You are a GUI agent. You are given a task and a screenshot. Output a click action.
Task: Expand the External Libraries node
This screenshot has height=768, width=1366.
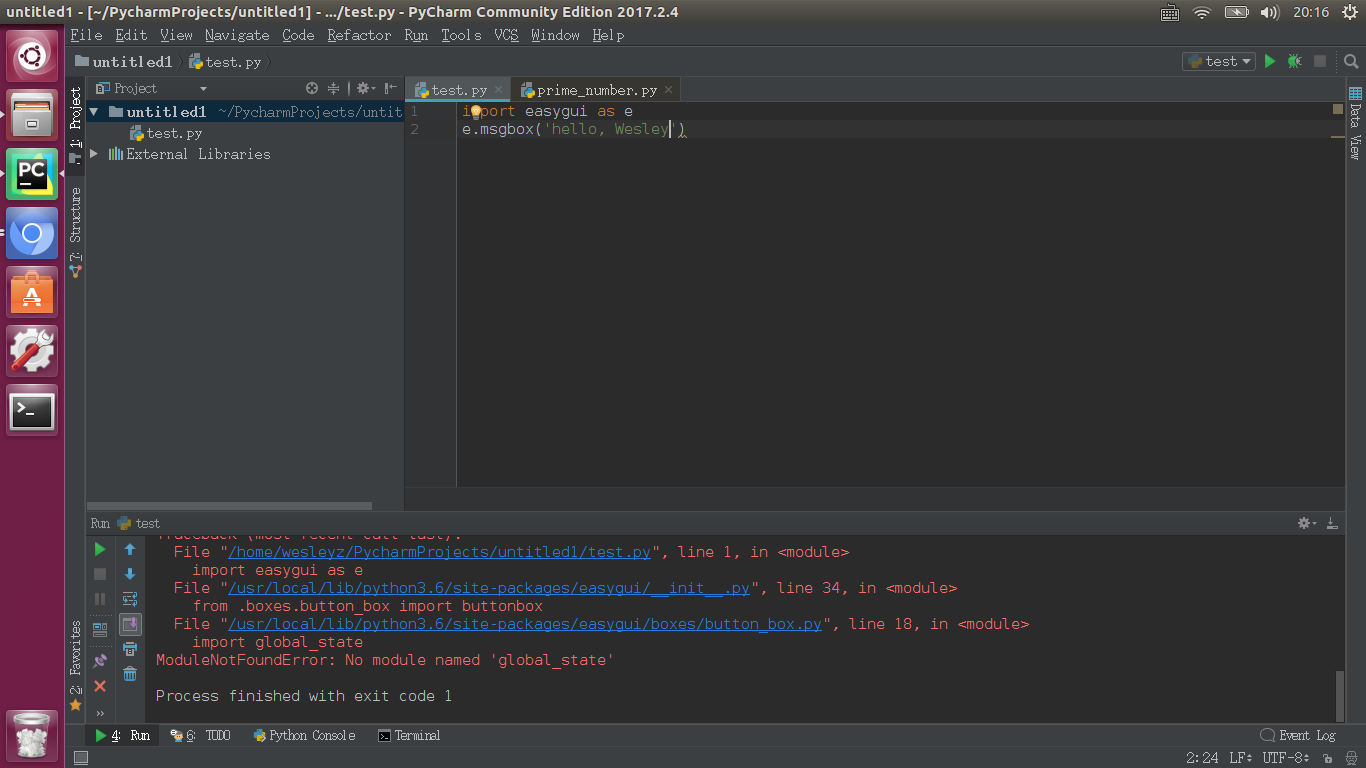pyautogui.click(x=94, y=154)
